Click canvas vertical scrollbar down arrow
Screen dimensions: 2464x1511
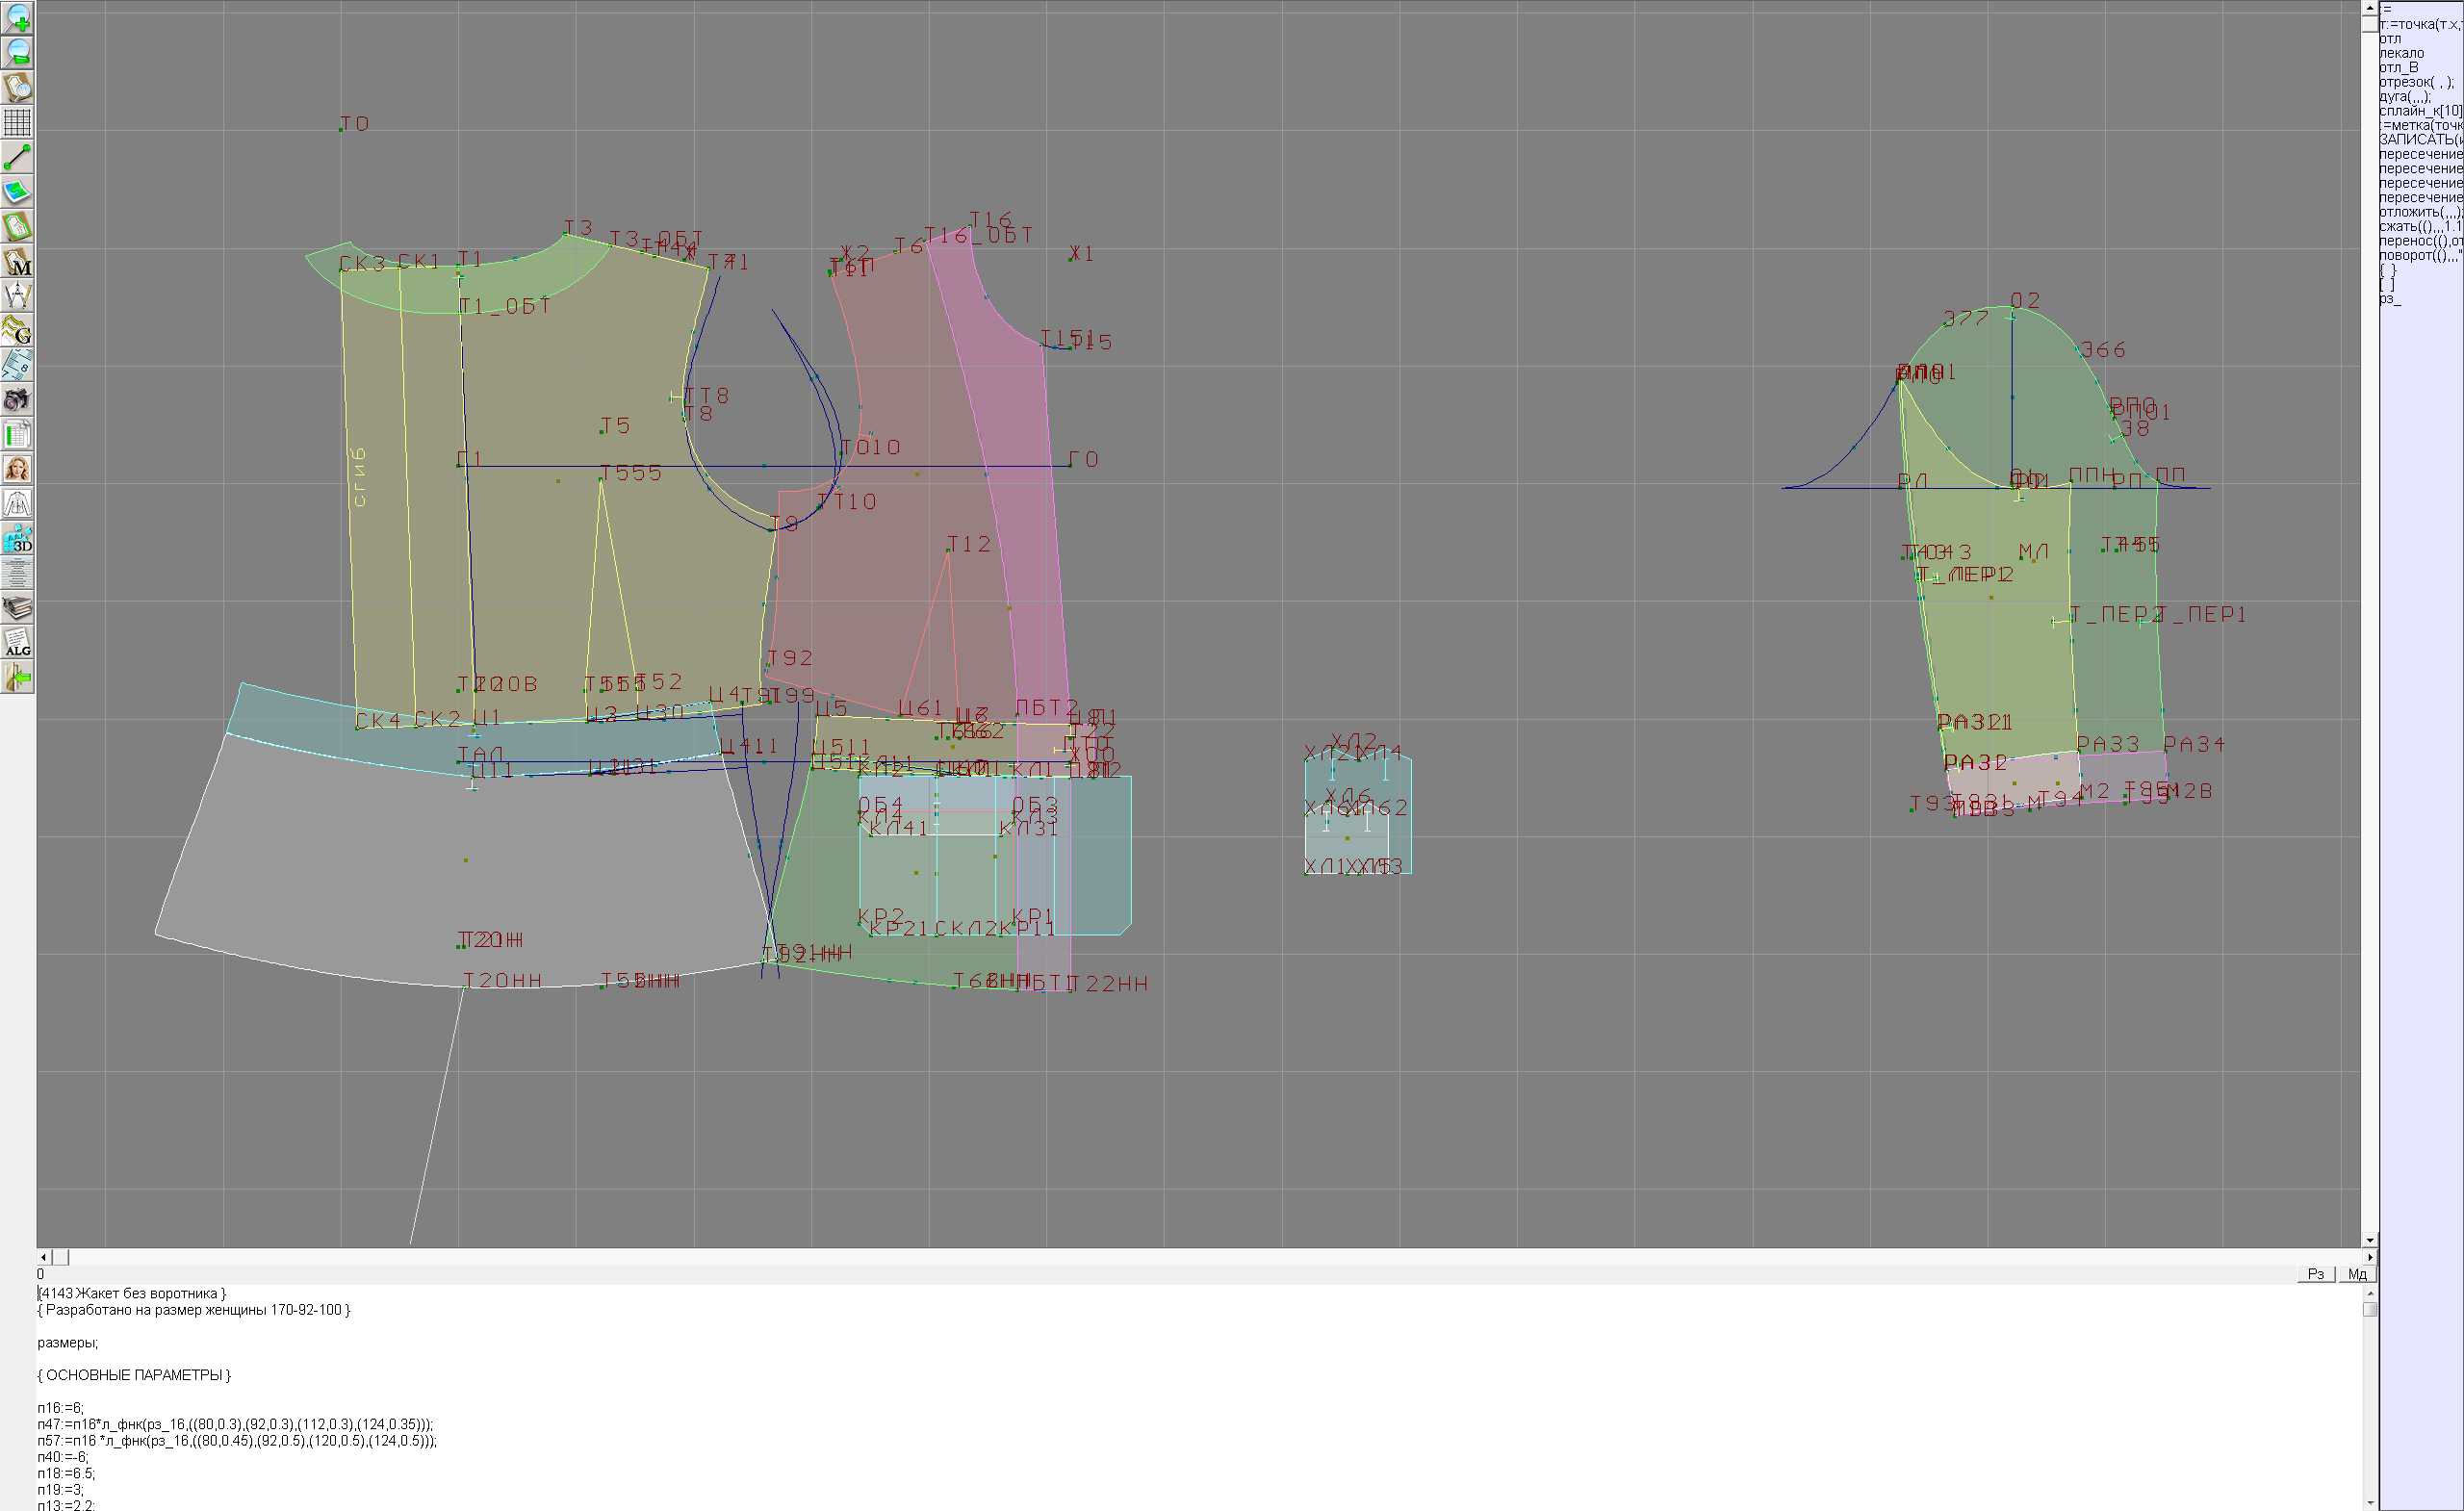coord(2369,1241)
